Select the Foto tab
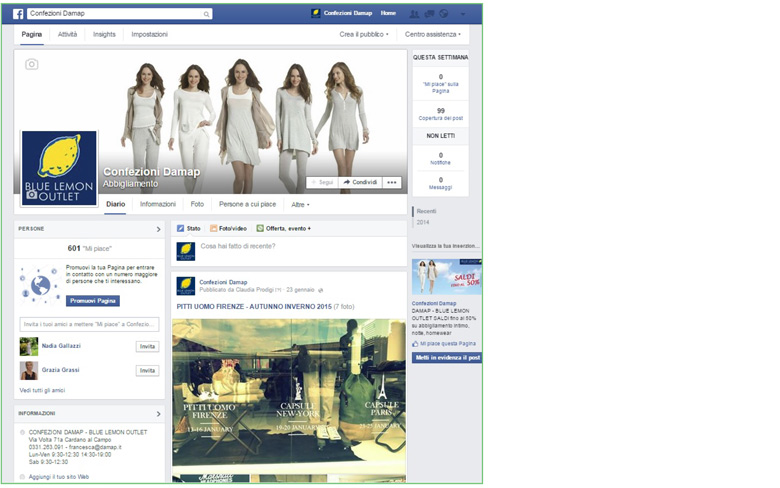 197,204
